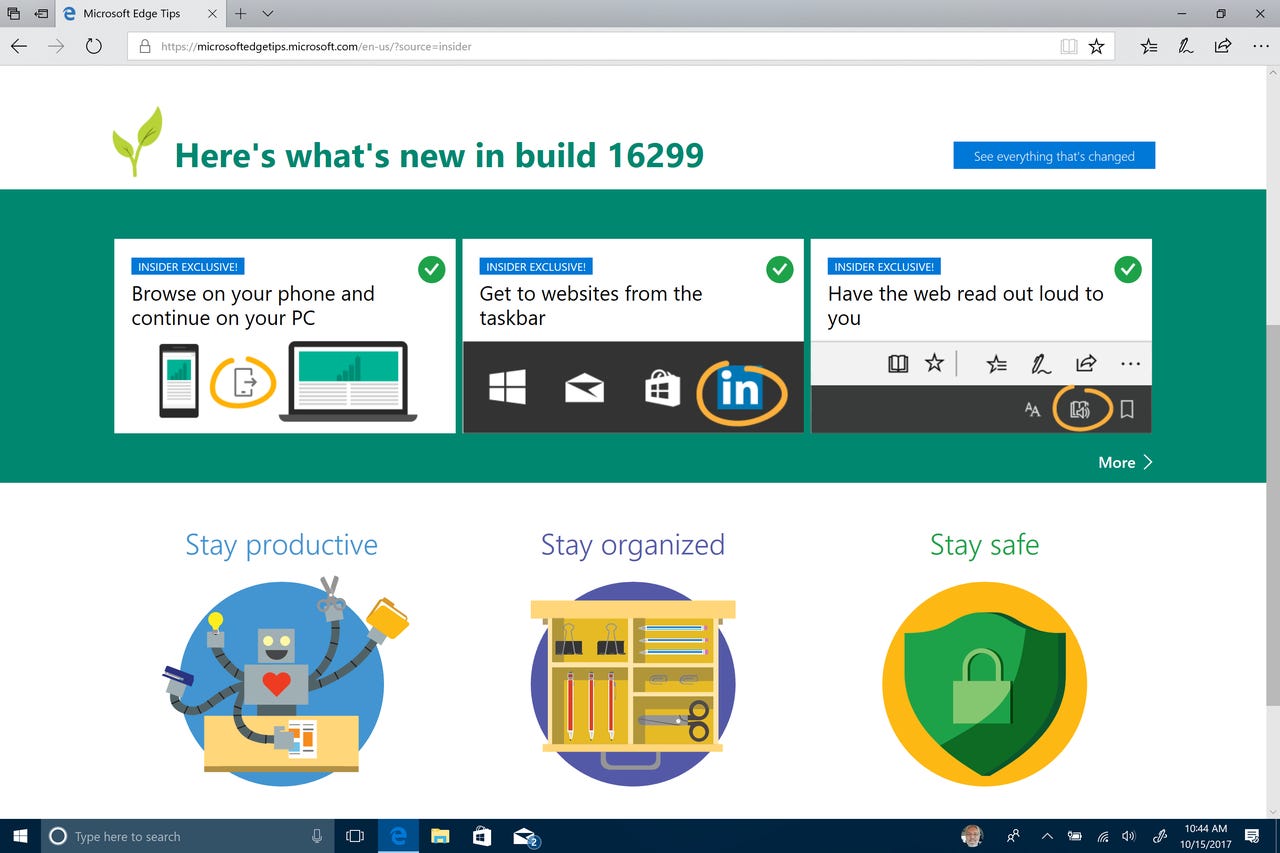Open Windows Ink Workspace from the tray
This screenshot has height=853, width=1280.
(x=1160, y=836)
